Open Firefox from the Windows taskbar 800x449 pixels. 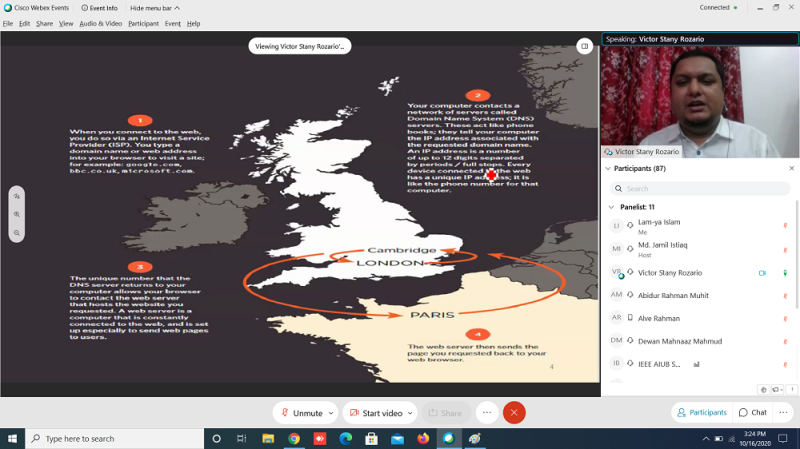pyautogui.click(x=423, y=438)
